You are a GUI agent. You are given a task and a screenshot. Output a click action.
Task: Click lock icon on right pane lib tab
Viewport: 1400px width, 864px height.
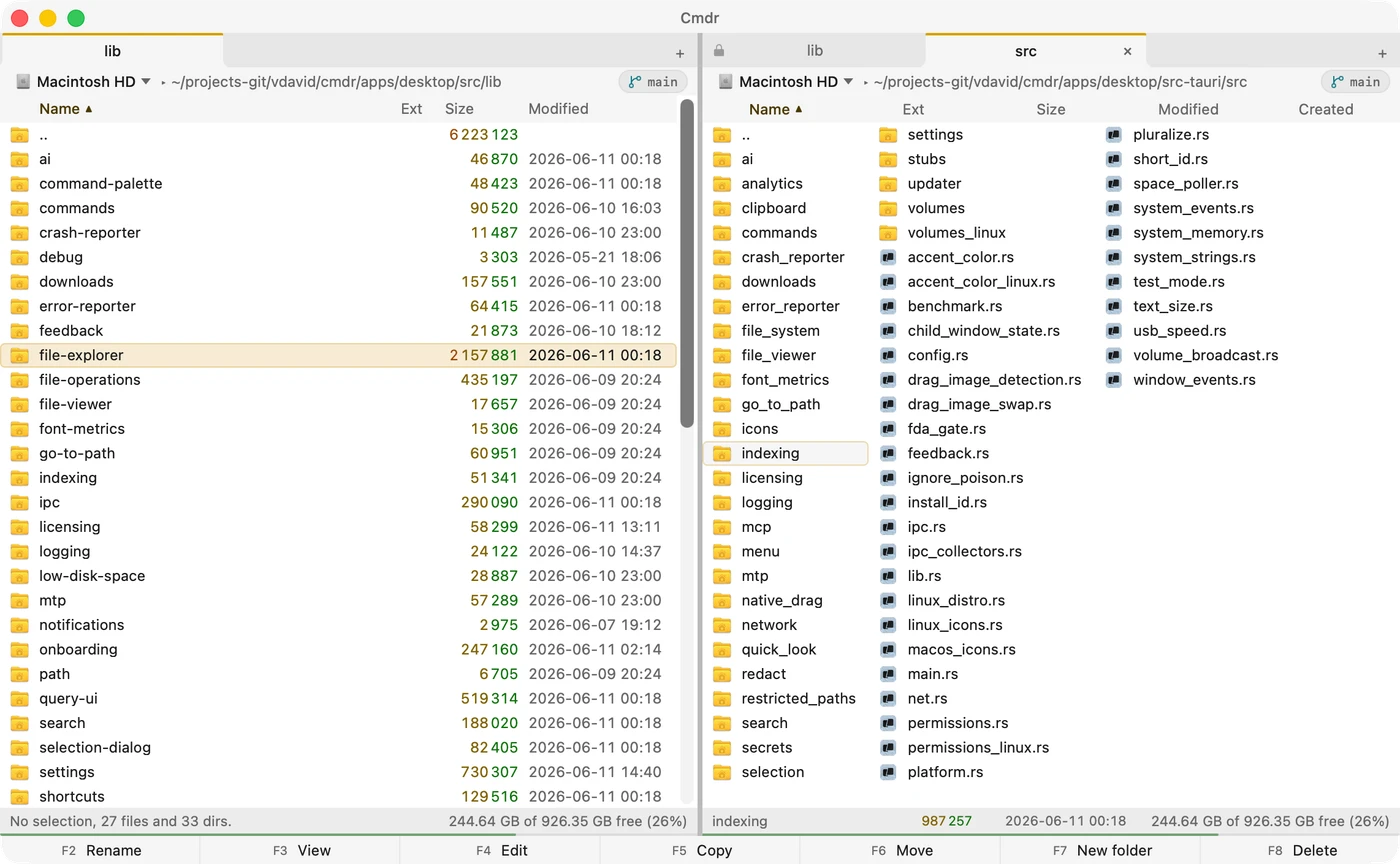pyautogui.click(x=719, y=51)
